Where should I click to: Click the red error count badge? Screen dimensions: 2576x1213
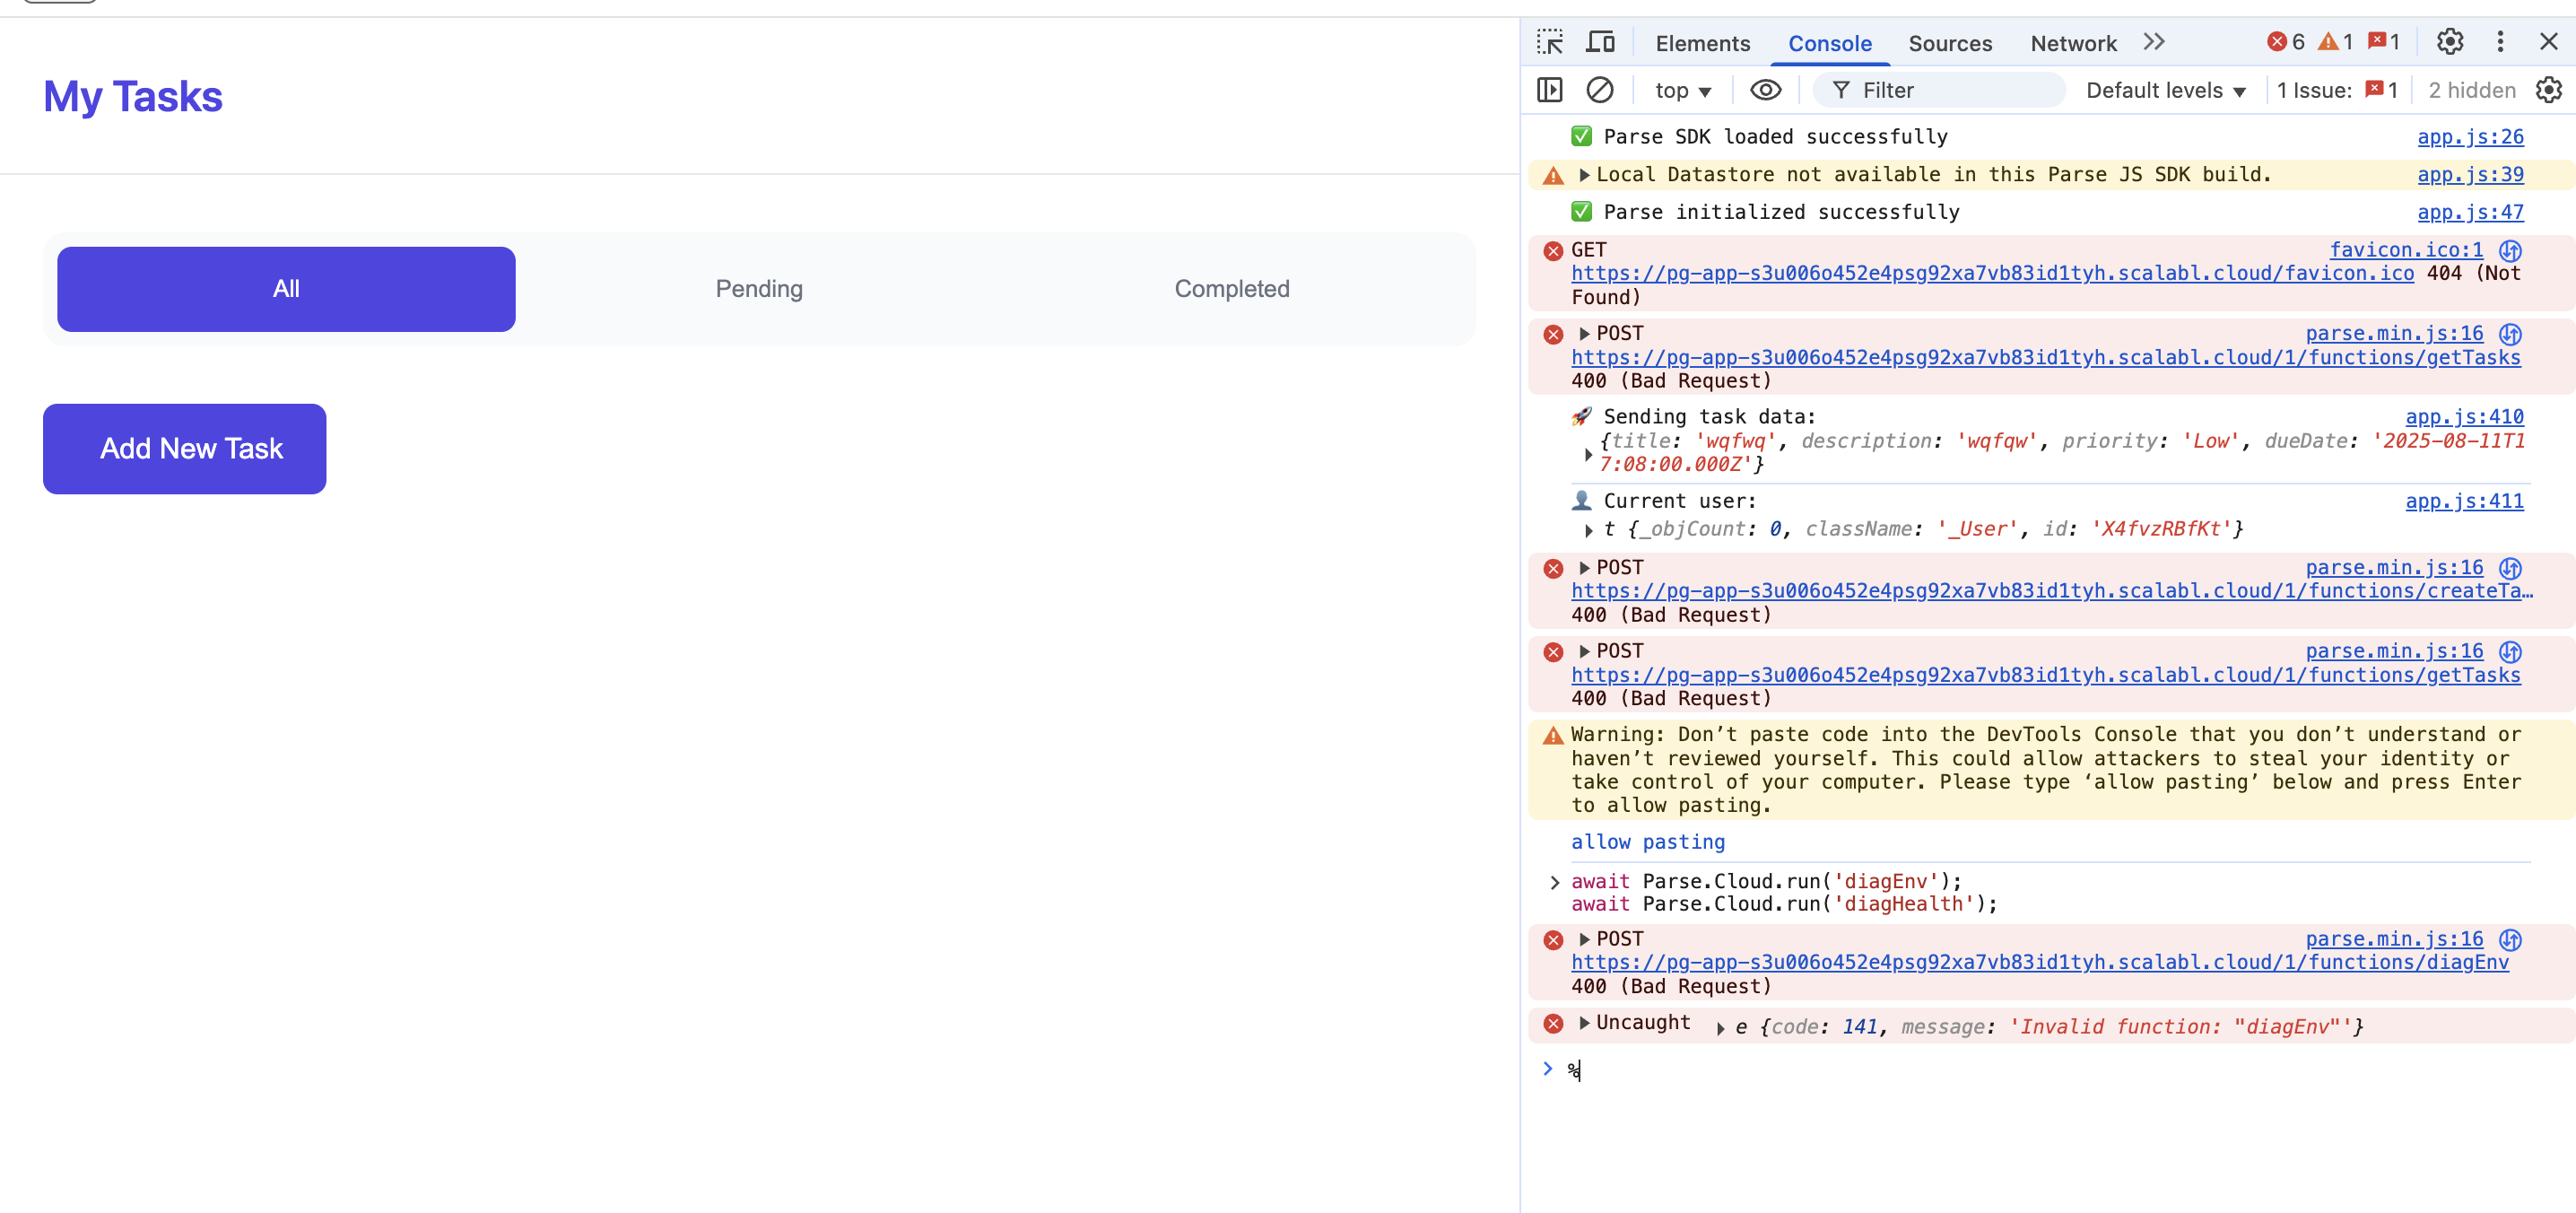tap(2285, 42)
